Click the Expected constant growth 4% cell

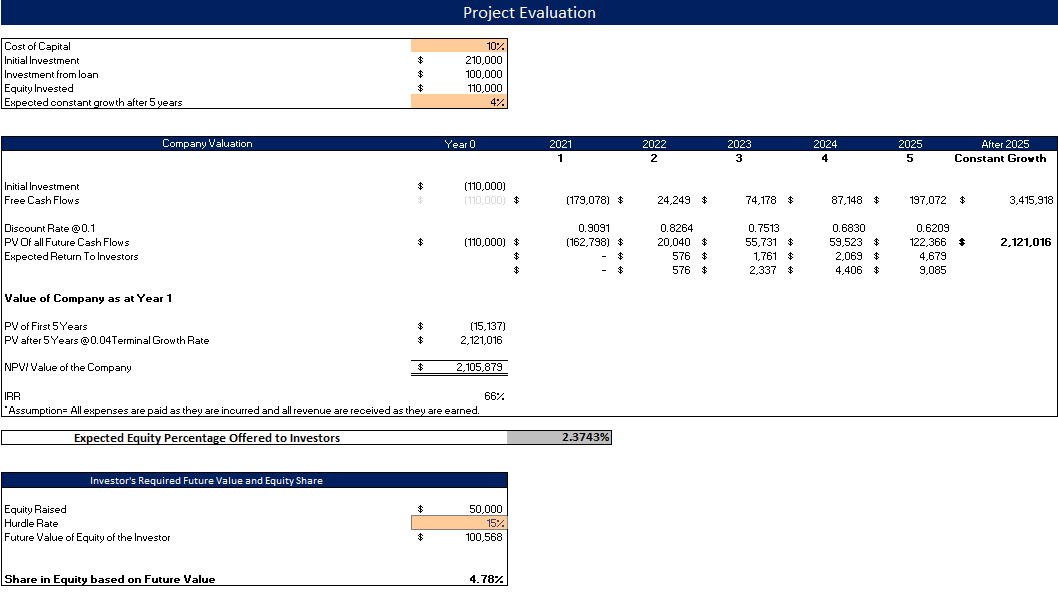click(458, 102)
